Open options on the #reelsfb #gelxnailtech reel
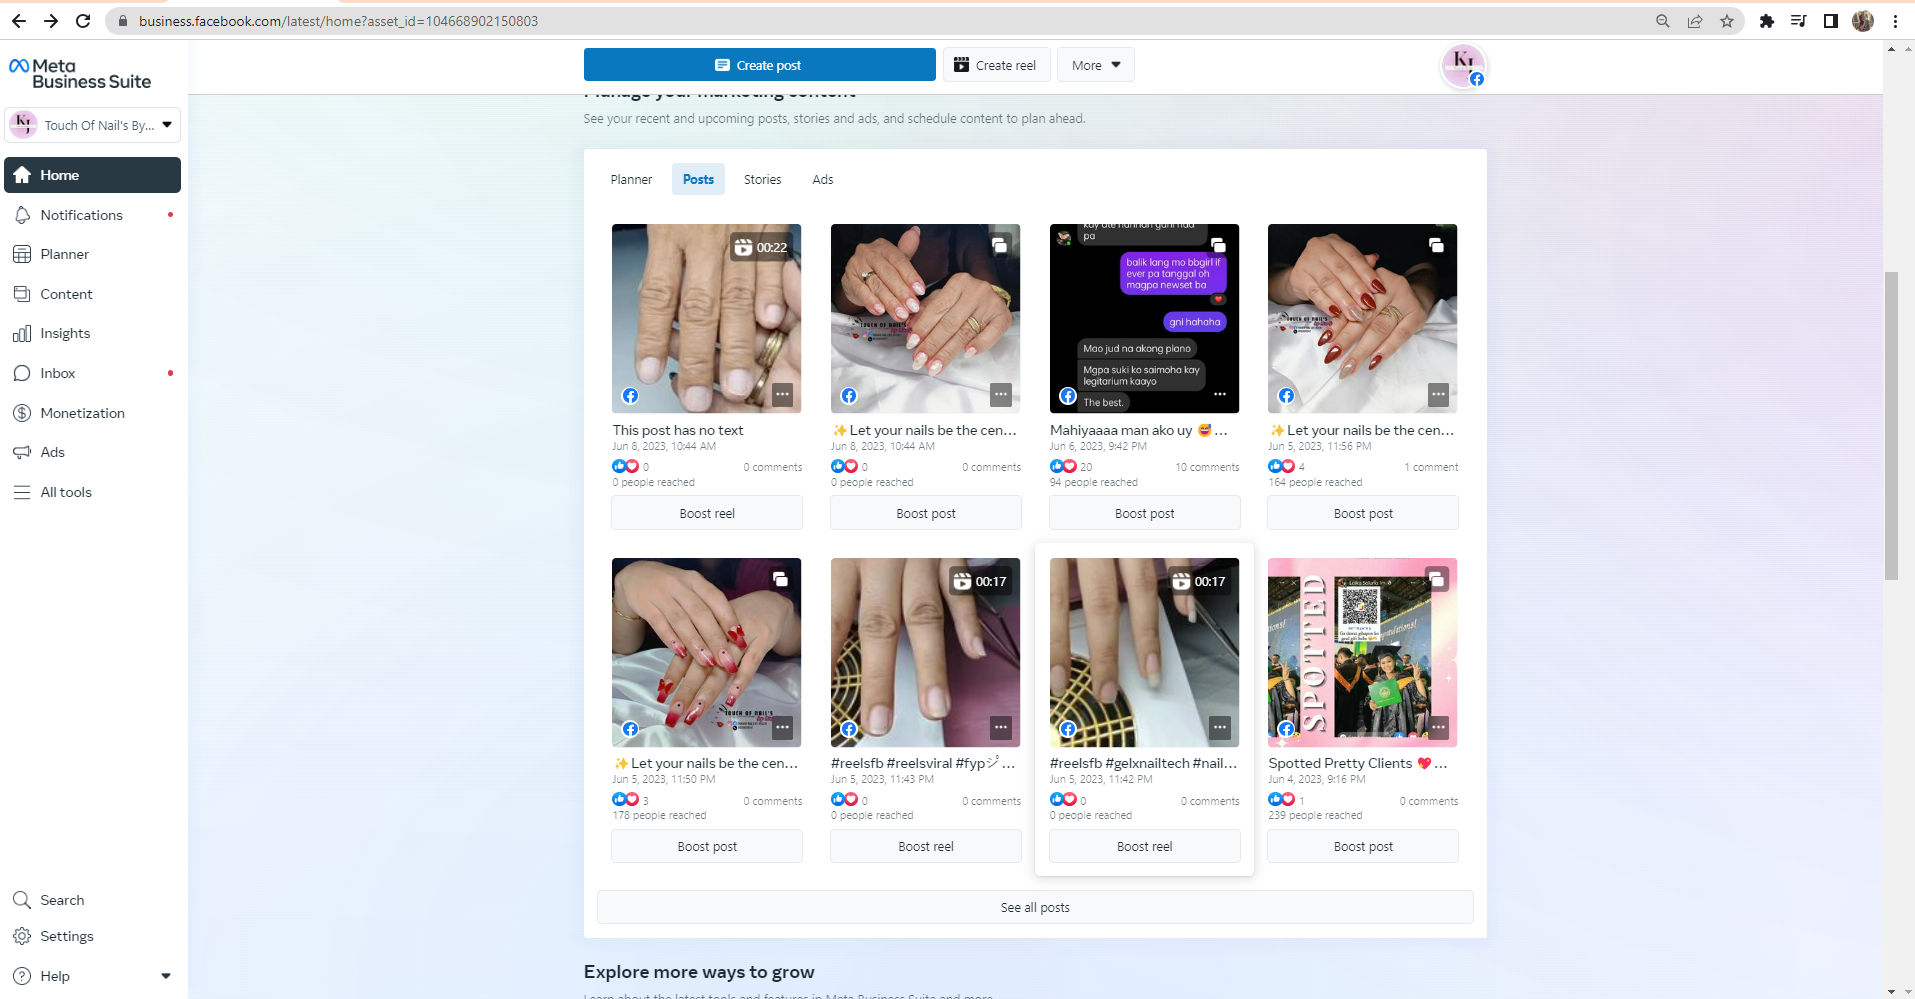 coord(1220,728)
